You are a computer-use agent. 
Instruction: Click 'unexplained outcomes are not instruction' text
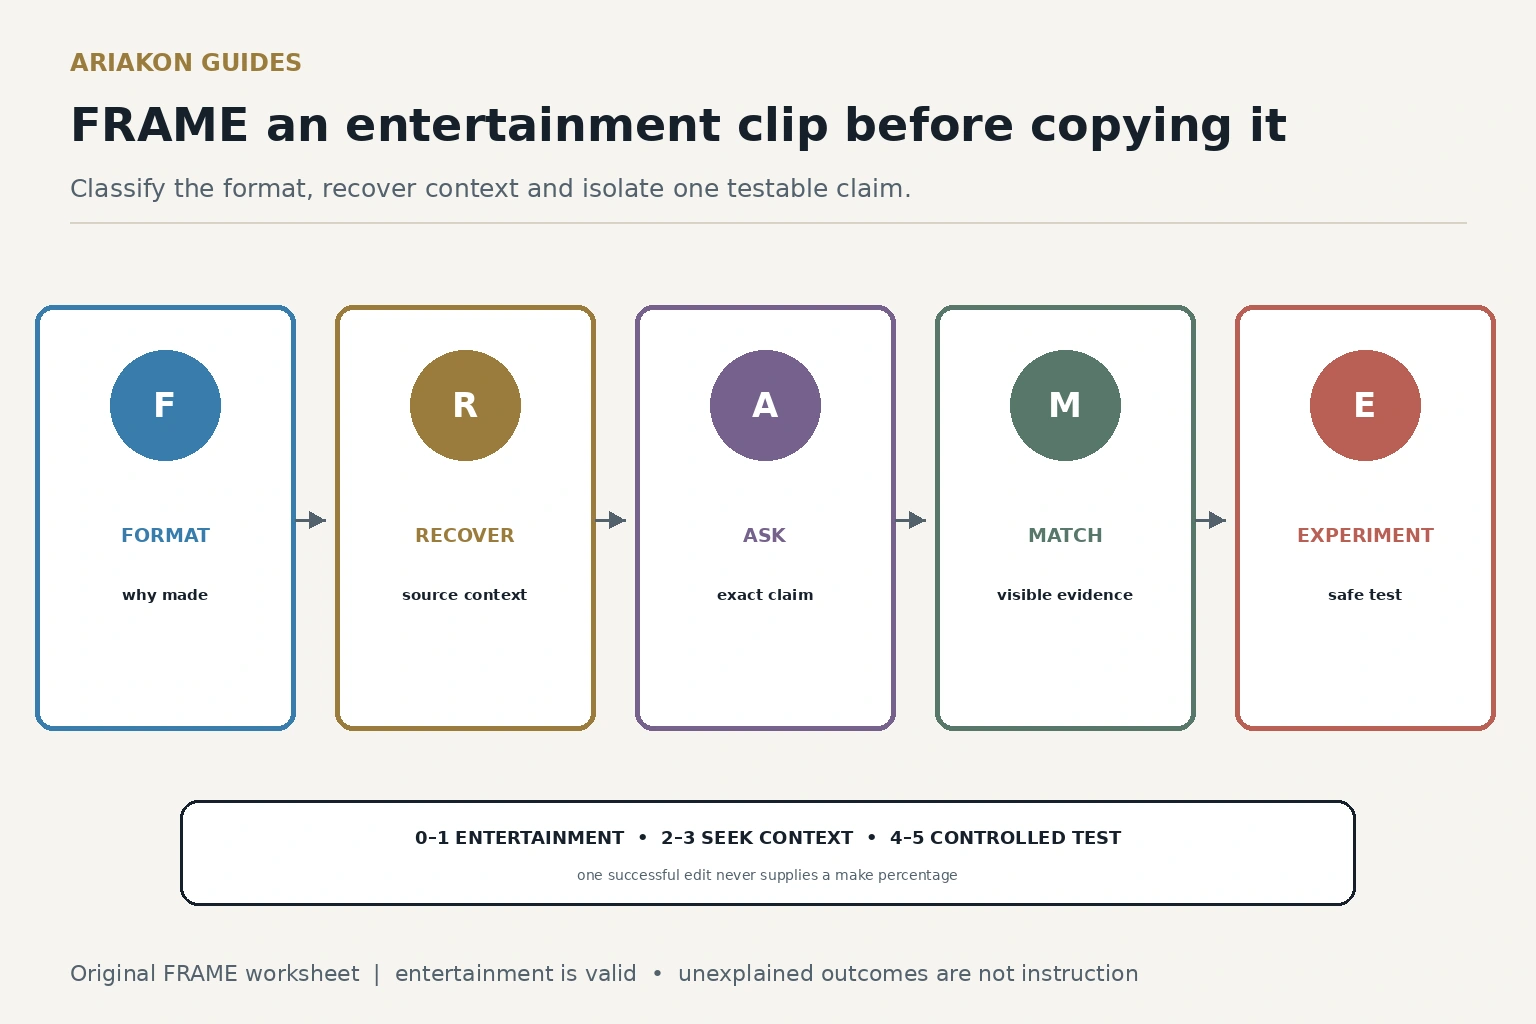pos(908,974)
